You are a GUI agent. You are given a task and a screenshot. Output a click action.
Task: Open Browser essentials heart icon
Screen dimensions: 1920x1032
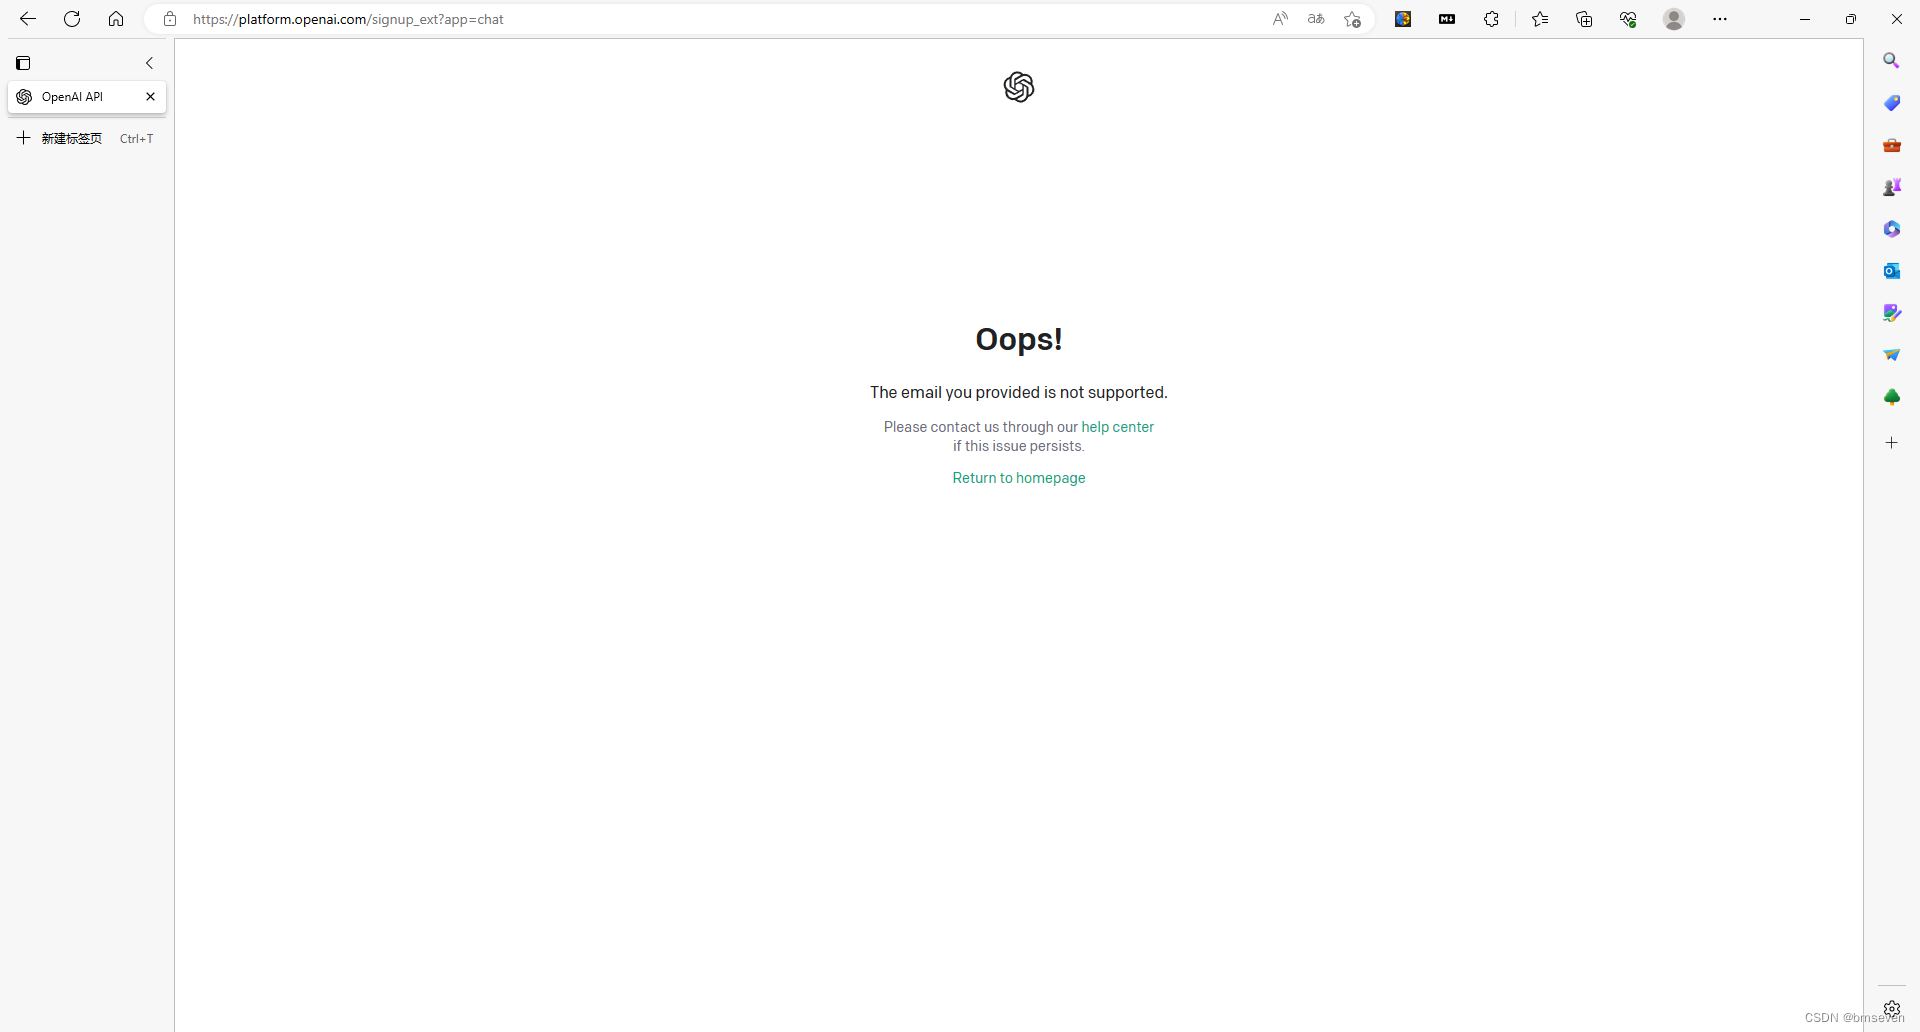(x=1628, y=19)
